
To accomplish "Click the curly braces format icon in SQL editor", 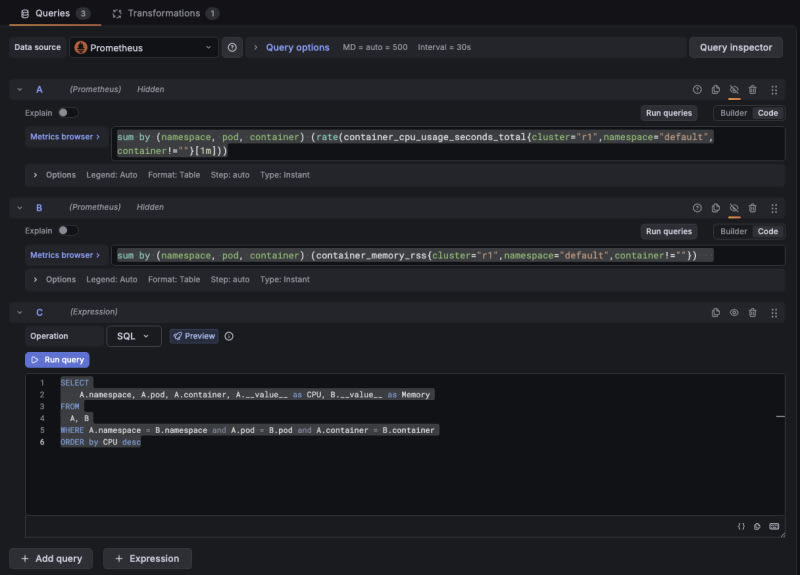I will tap(741, 526).
